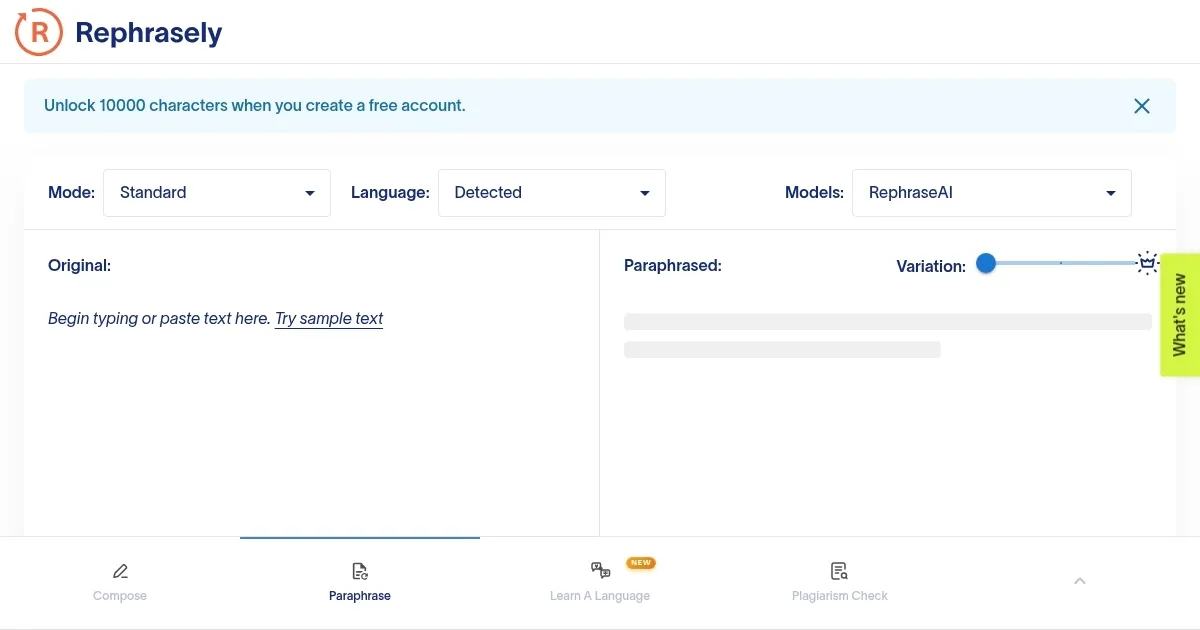Click into the Original text input area
Viewport: 1200px width, 630px height.
pyautogui.click(x=310, y=420)
